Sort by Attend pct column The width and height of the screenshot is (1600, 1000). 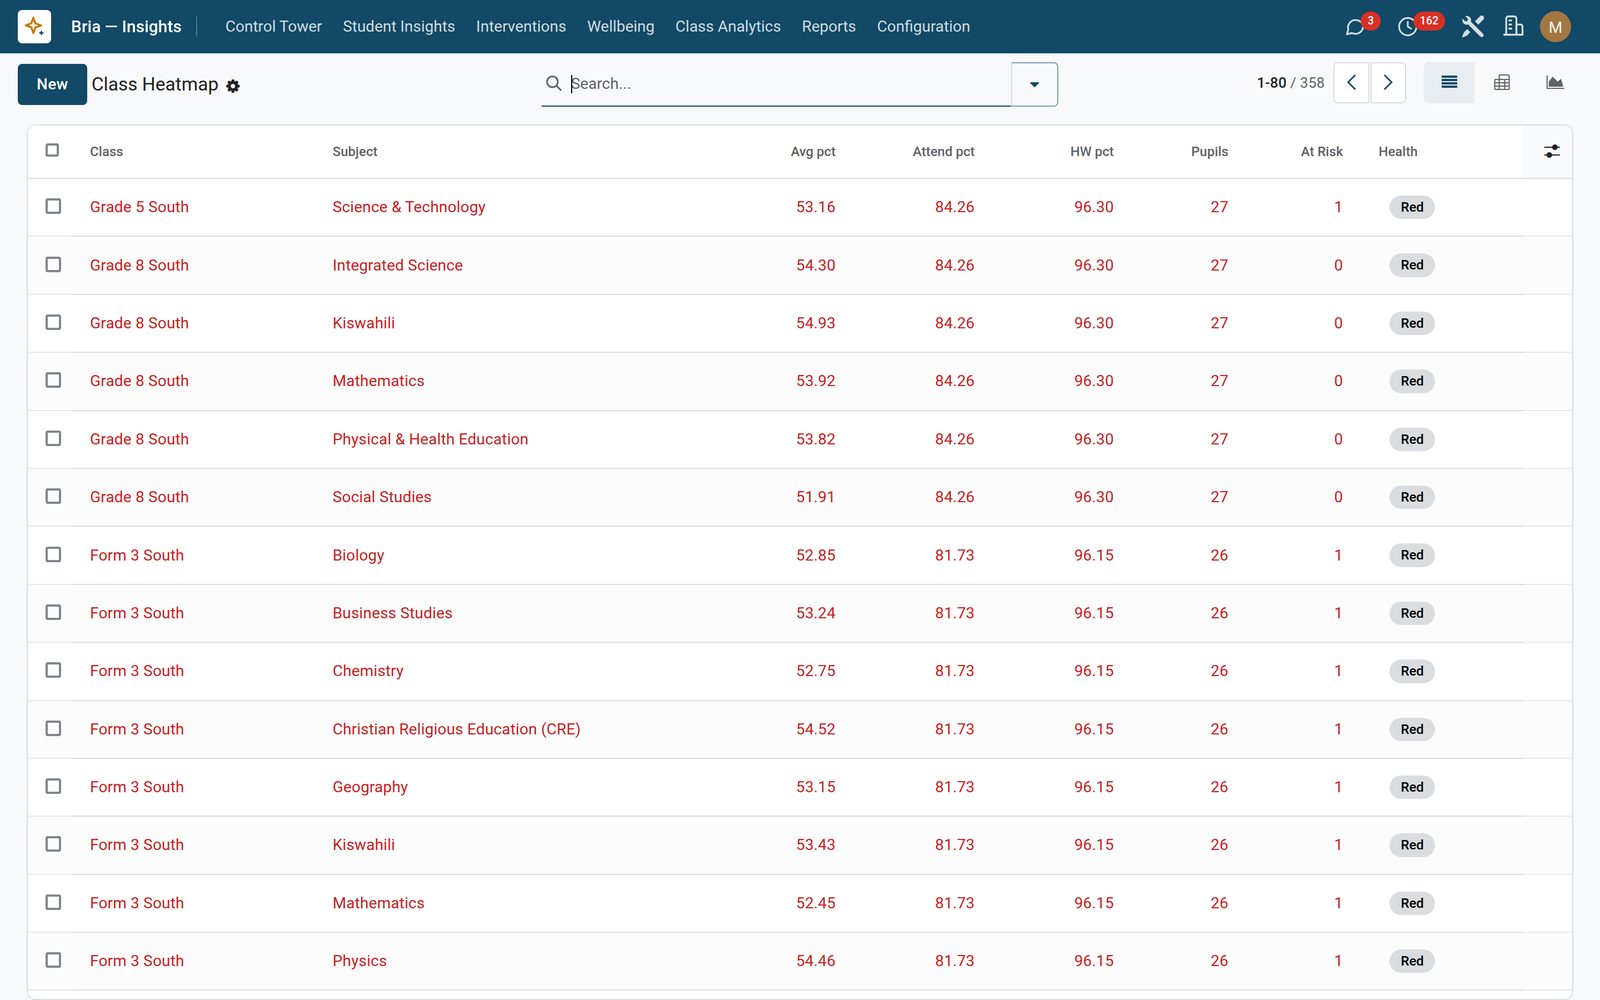pyautogui.click(x=943, y=152)
